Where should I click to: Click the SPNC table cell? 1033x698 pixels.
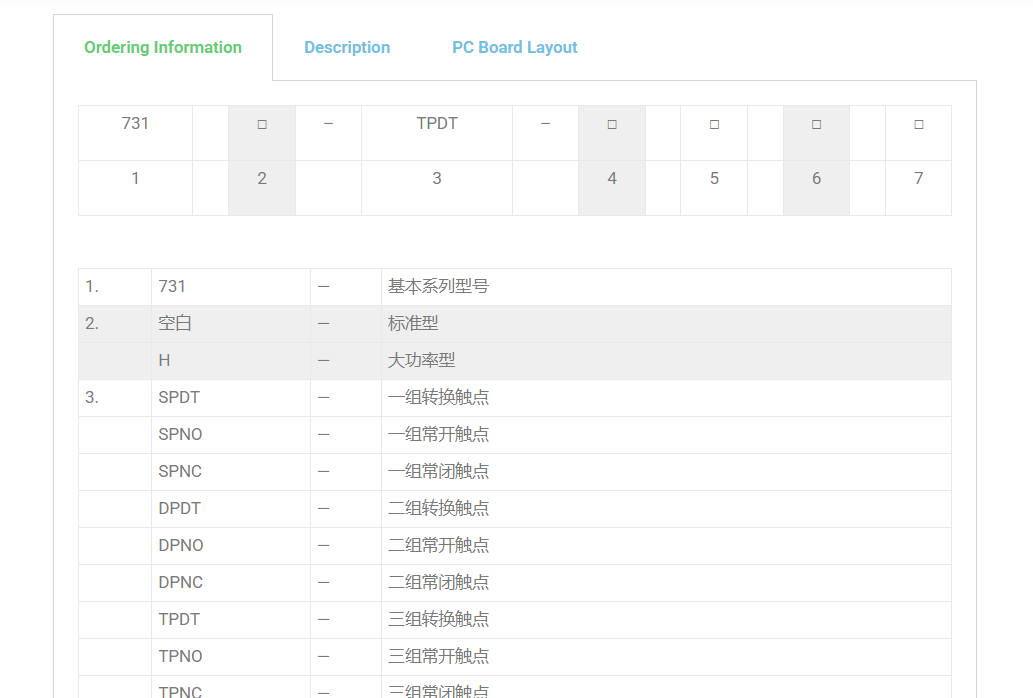pos(180,471)
